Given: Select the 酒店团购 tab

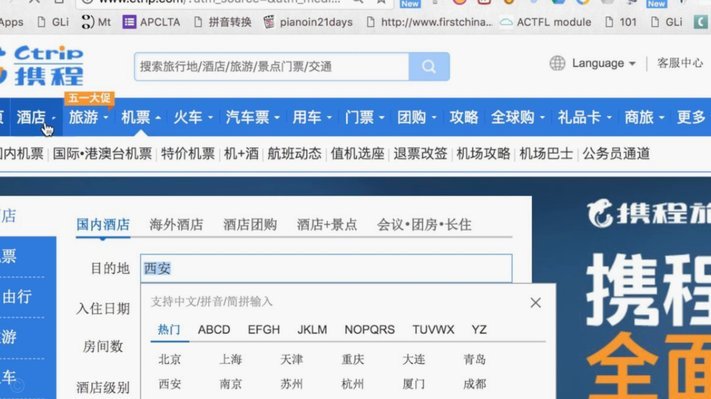Looking at the screenshot, I should pyautogui.click(x=250, y=224).
